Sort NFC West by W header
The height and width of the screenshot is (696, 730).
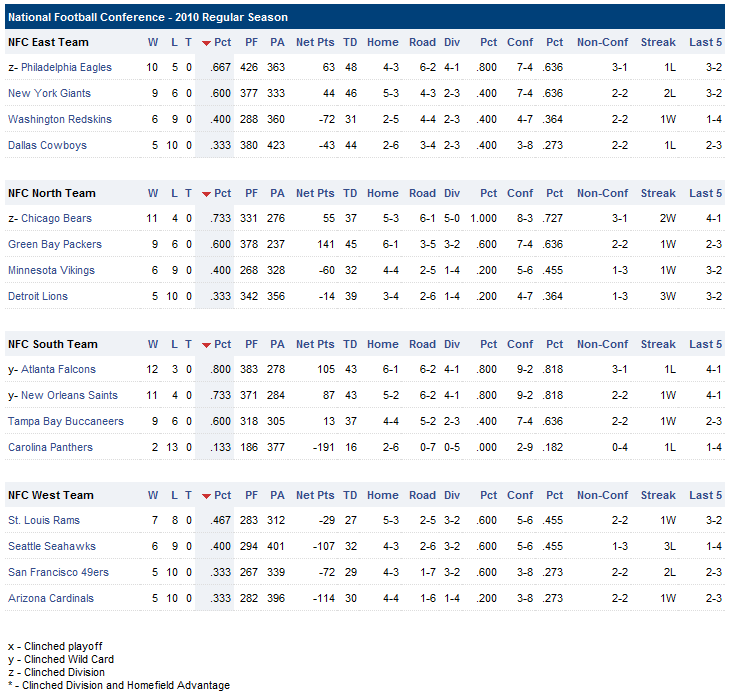point(153,495)
